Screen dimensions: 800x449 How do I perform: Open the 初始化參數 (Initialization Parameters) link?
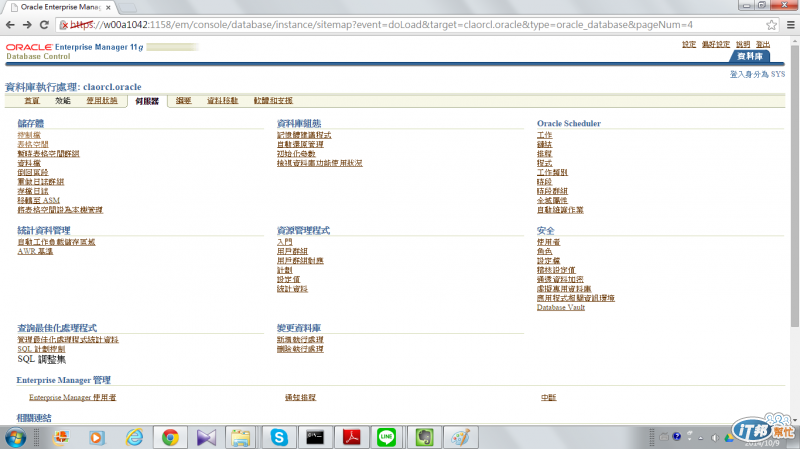click(296, 154)
